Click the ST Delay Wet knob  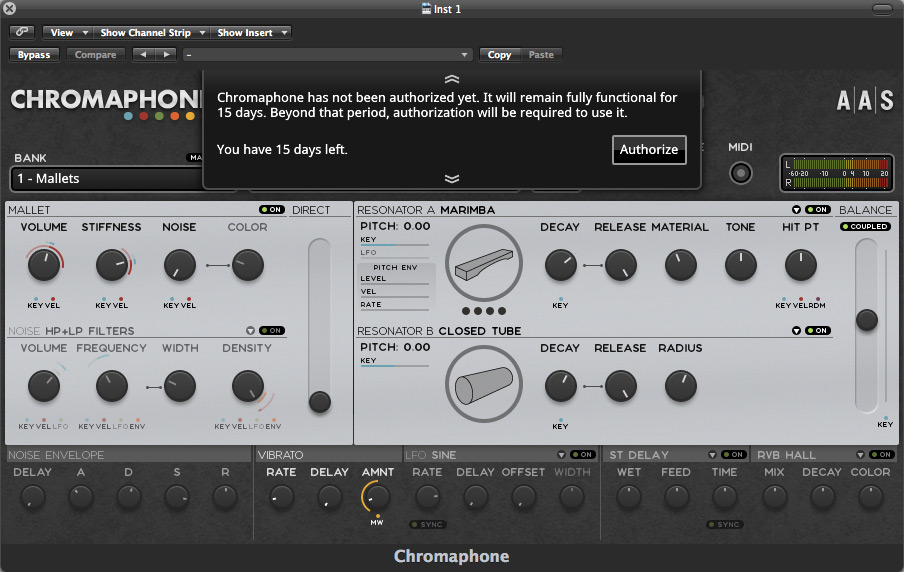pos(628,498)
